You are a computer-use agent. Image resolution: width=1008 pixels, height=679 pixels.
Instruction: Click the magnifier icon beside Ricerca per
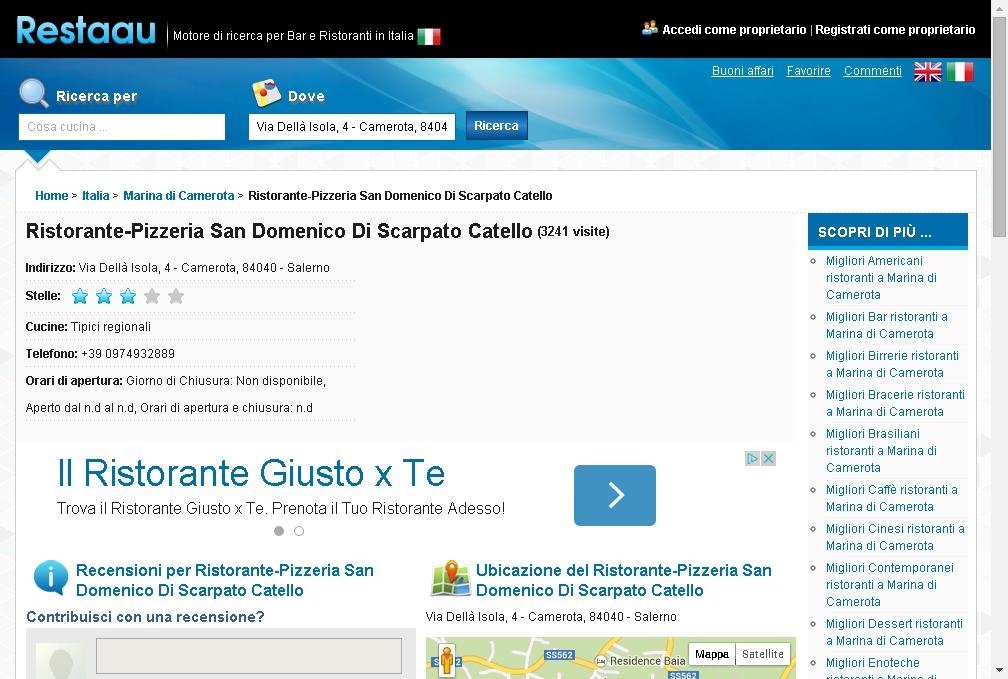[34, 93]
